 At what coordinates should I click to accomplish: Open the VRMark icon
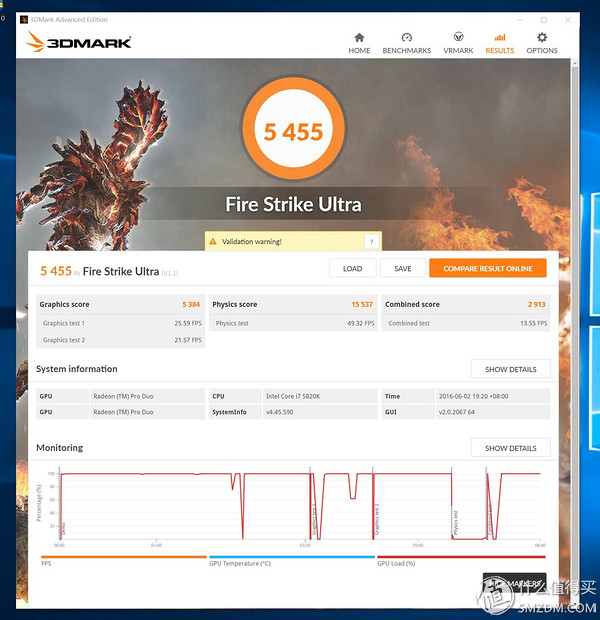[458, 37]
